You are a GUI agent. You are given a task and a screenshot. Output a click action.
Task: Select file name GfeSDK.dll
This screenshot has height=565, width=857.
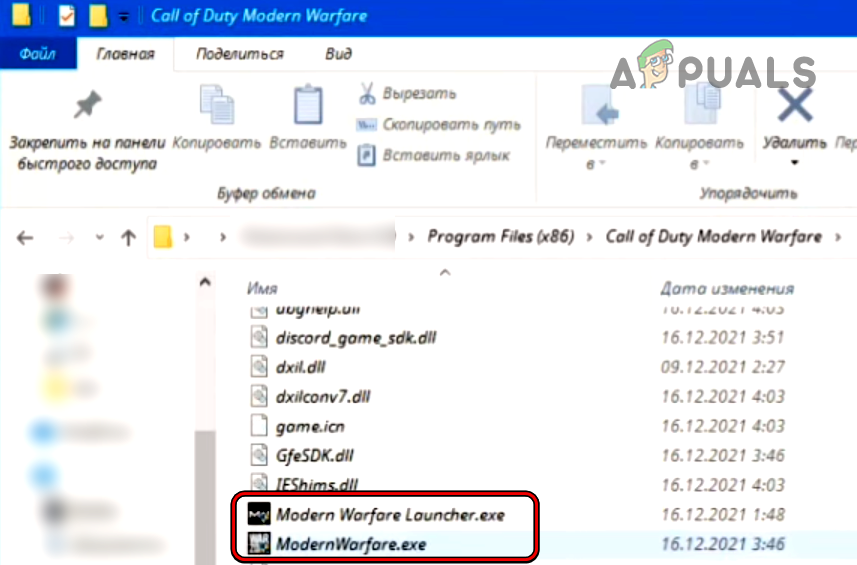point(315,456)
